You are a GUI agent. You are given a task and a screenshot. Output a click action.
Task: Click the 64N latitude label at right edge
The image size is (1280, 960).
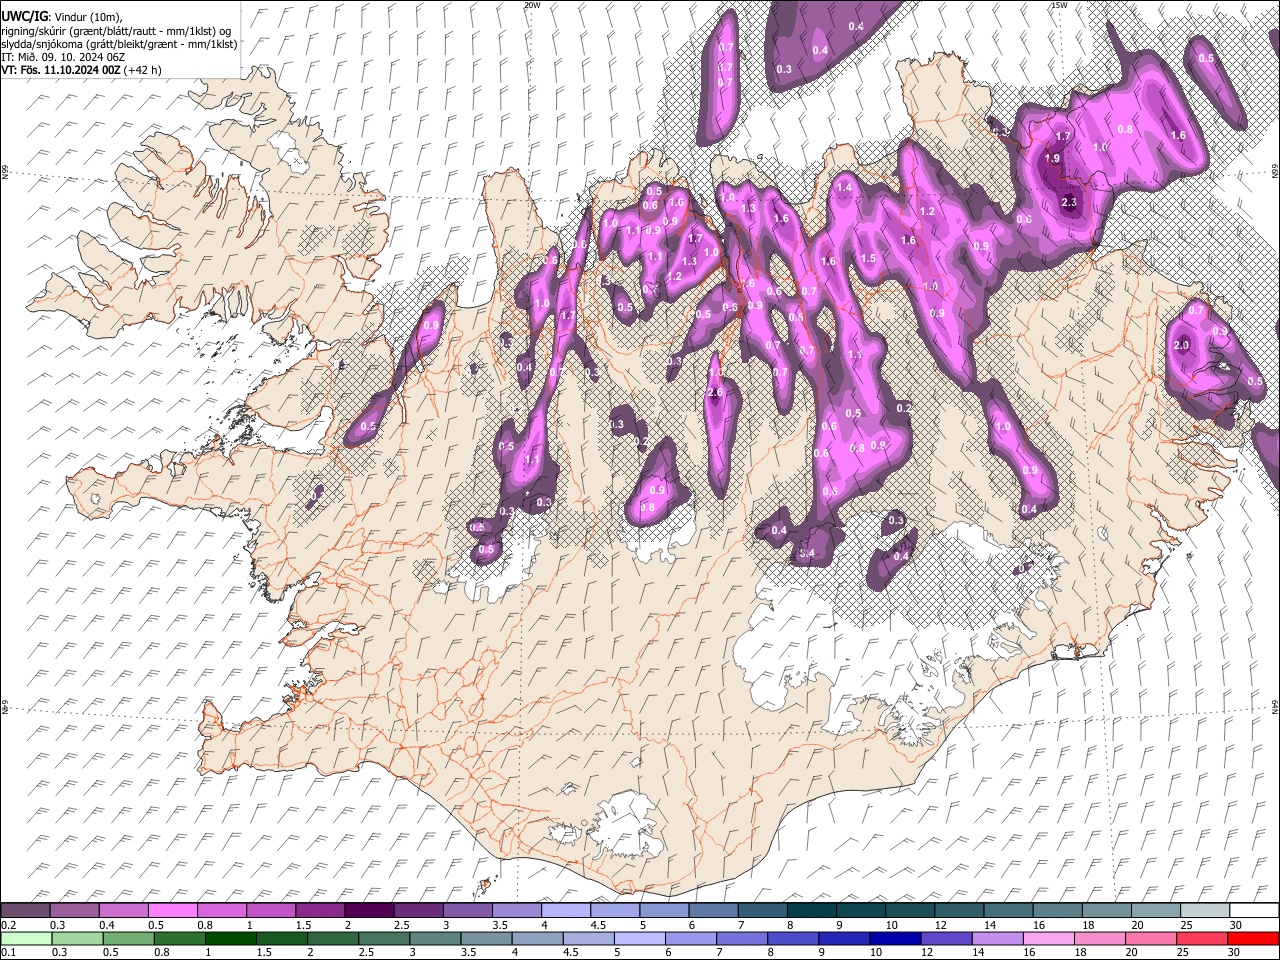pos(1275,706)
